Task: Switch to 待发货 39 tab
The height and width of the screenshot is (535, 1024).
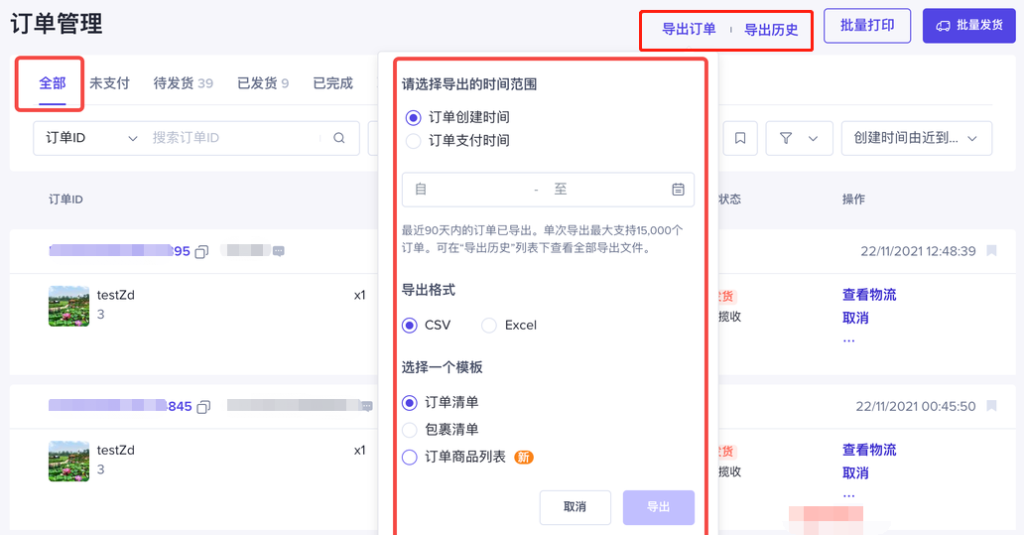Action: click(183, 84)
